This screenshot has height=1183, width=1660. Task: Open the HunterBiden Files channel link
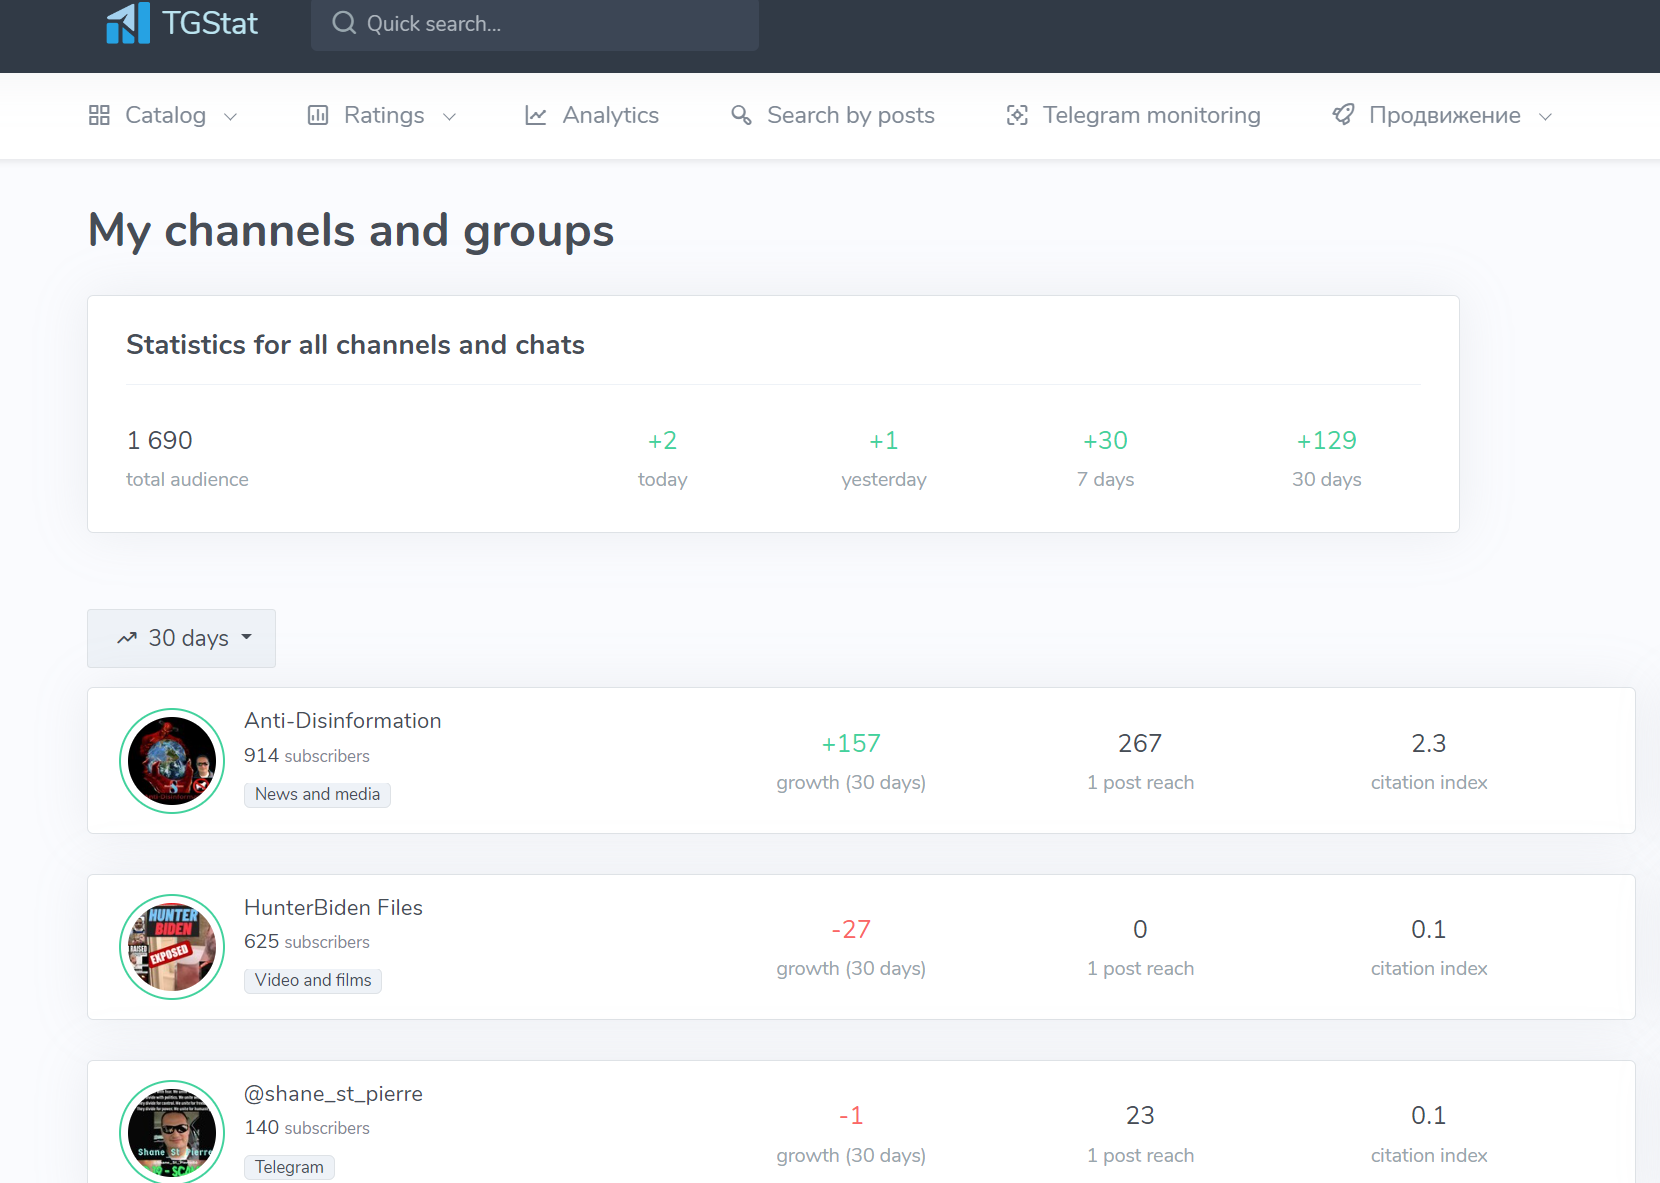[x=333, y=907]
